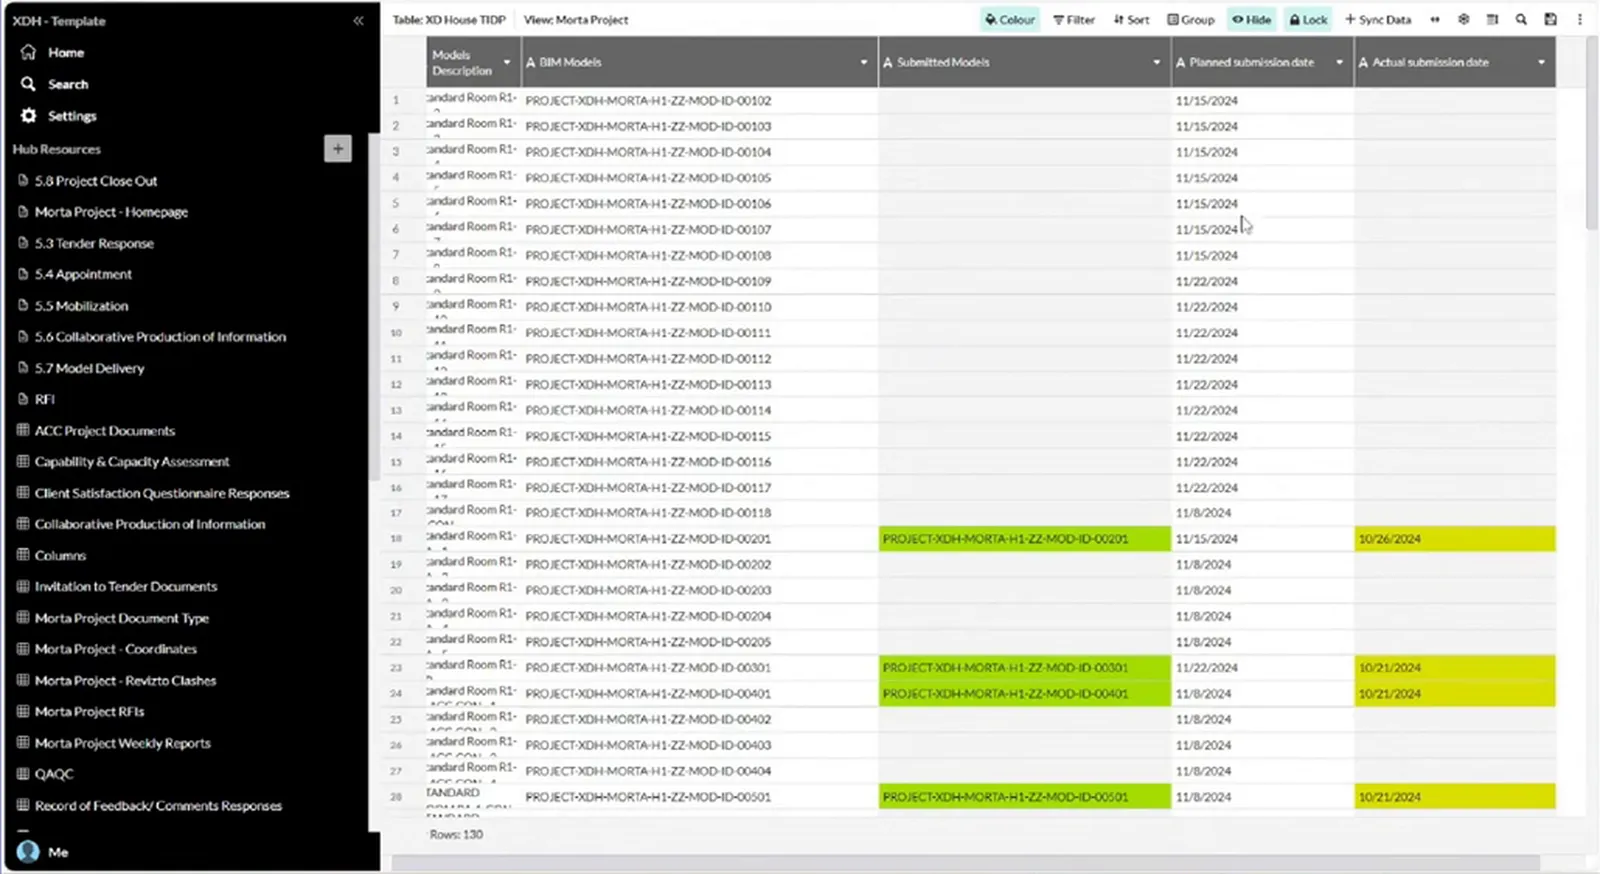Viewport: 1600px width, 874px height.
Task: Open 5.8 Project Close Out document
Action: 96,181
